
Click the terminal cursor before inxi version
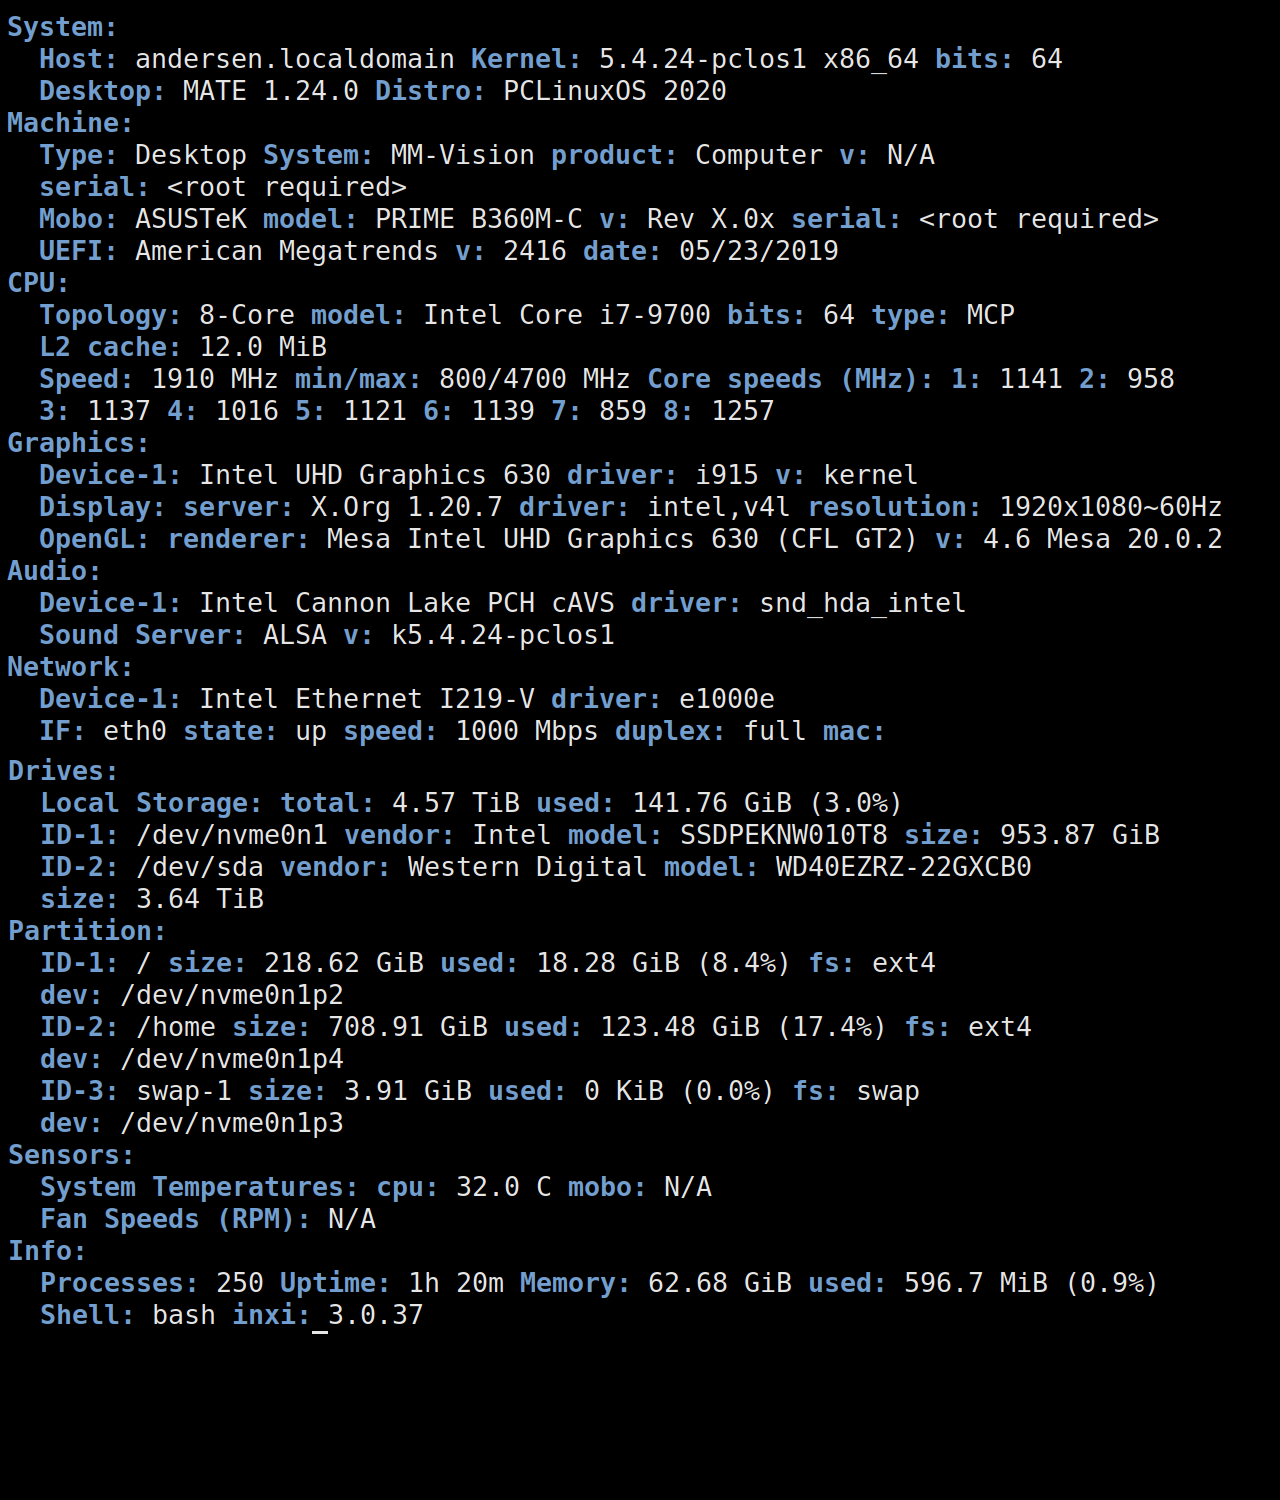click(x=320, y=1316)
